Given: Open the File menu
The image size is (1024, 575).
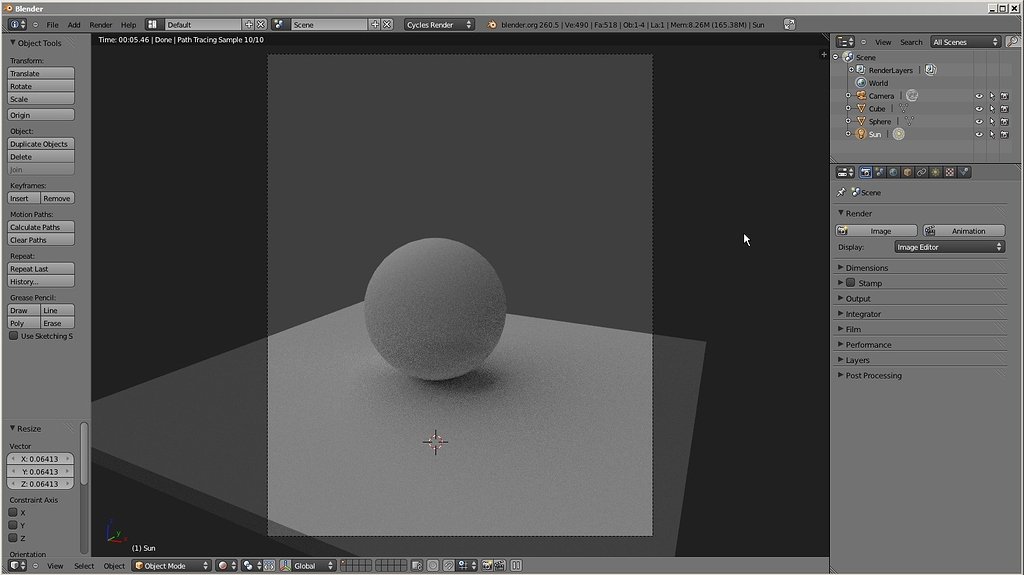Looking at the screenshot, I should coord(52,25).
